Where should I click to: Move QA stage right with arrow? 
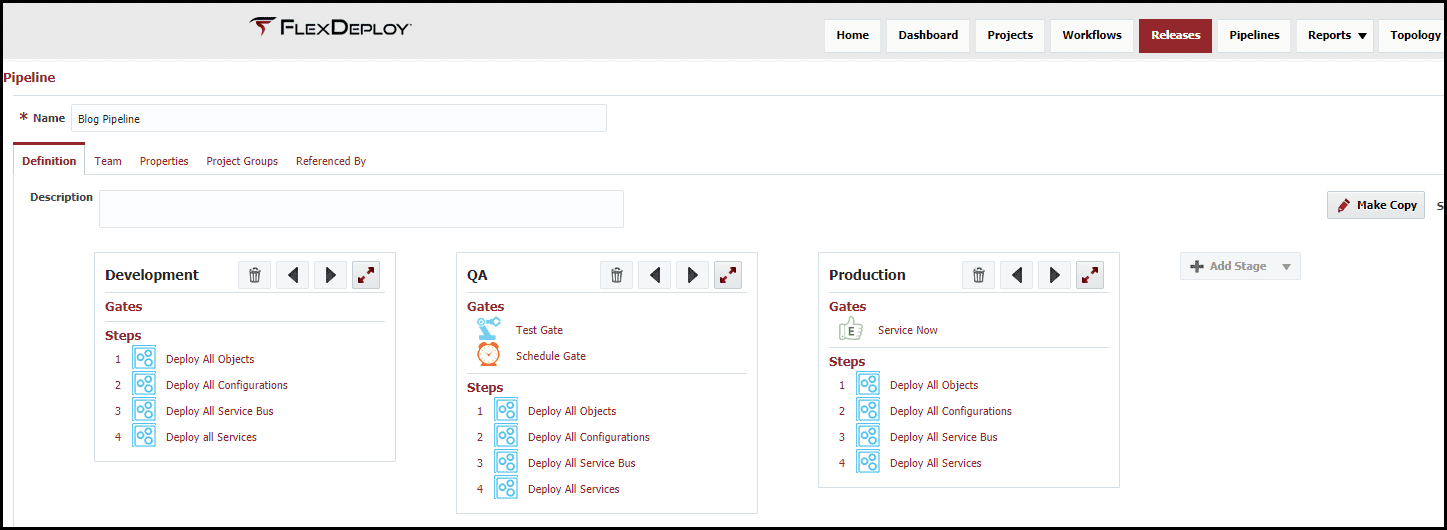coord(693,275)
